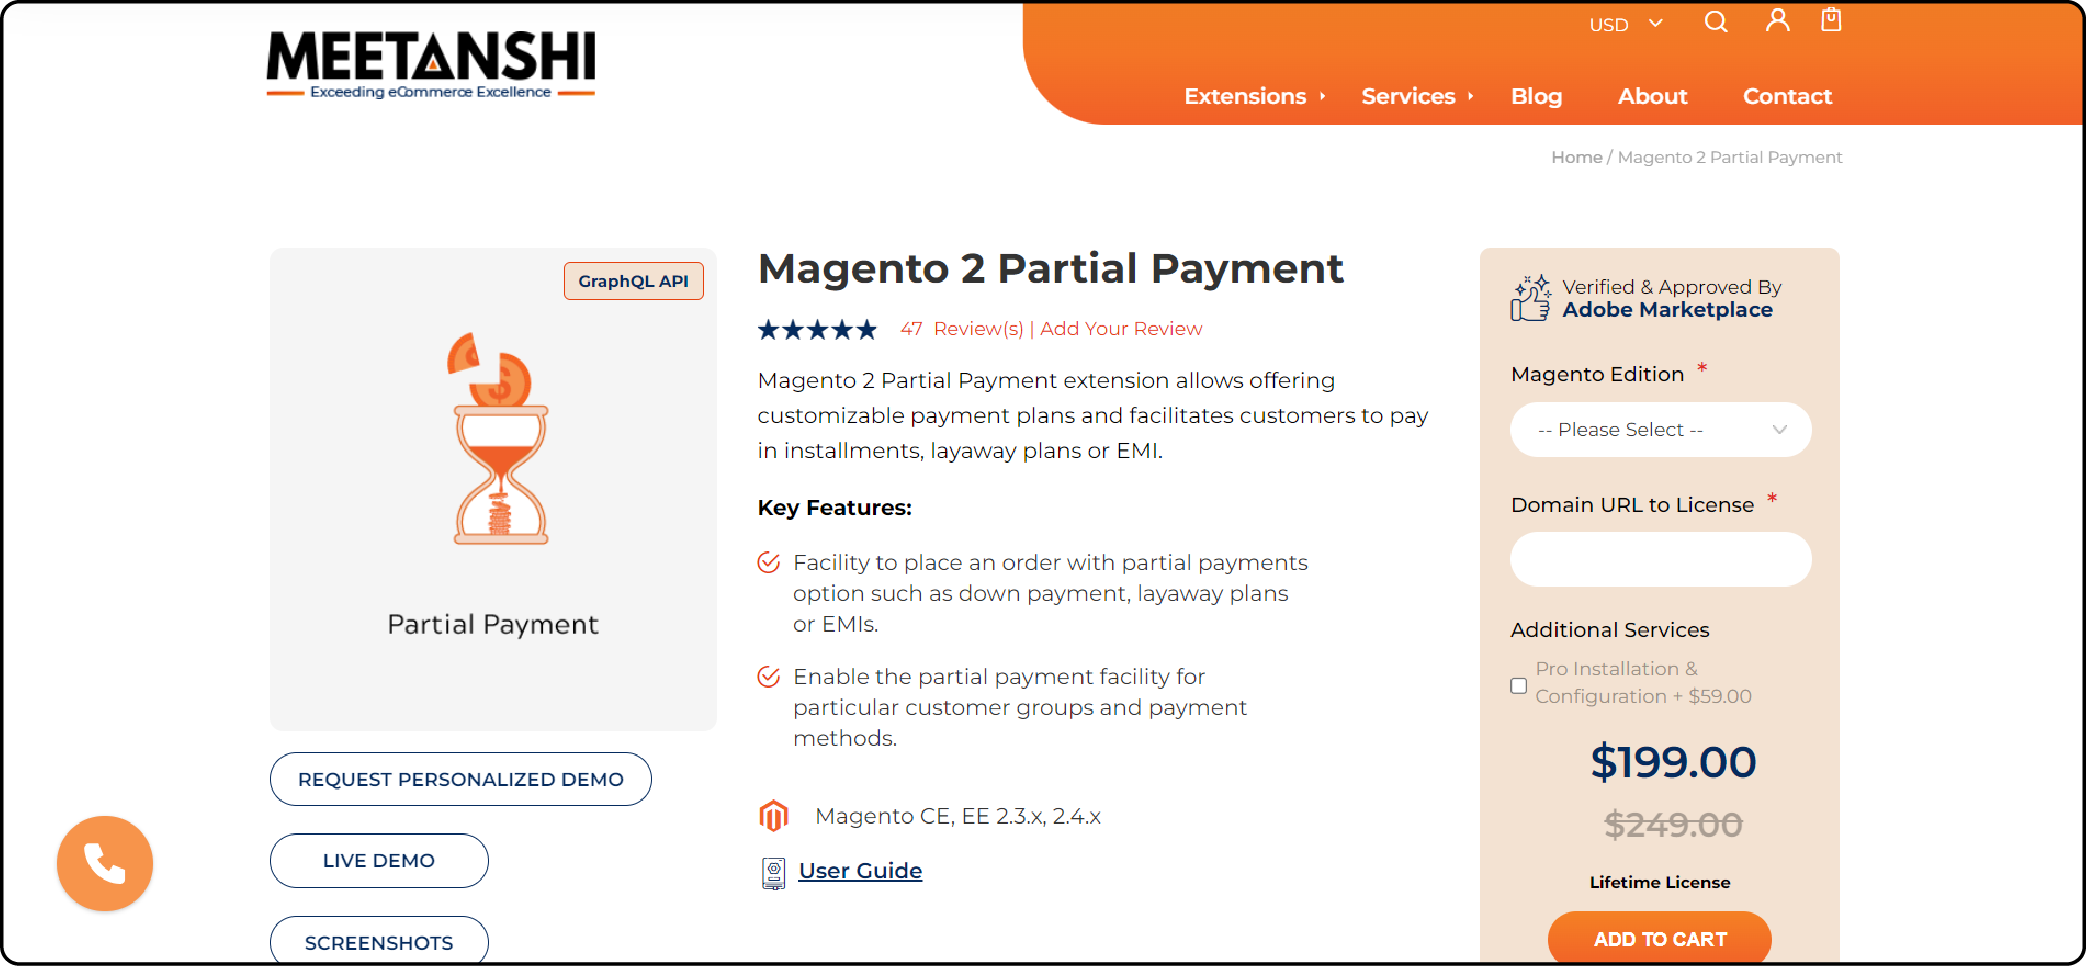Click the Adobe Marketplace thumbs-up icon
This screenshot has width=2087, height=966.
pyautogui.click(x=1531, y=298)
